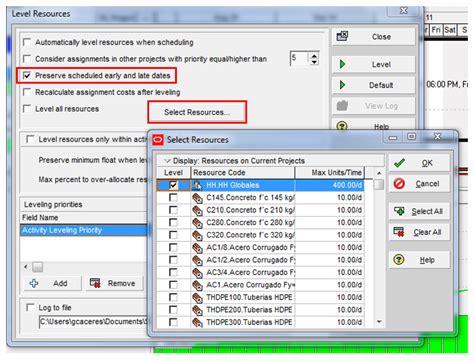Check the Level all resources box

27,109
